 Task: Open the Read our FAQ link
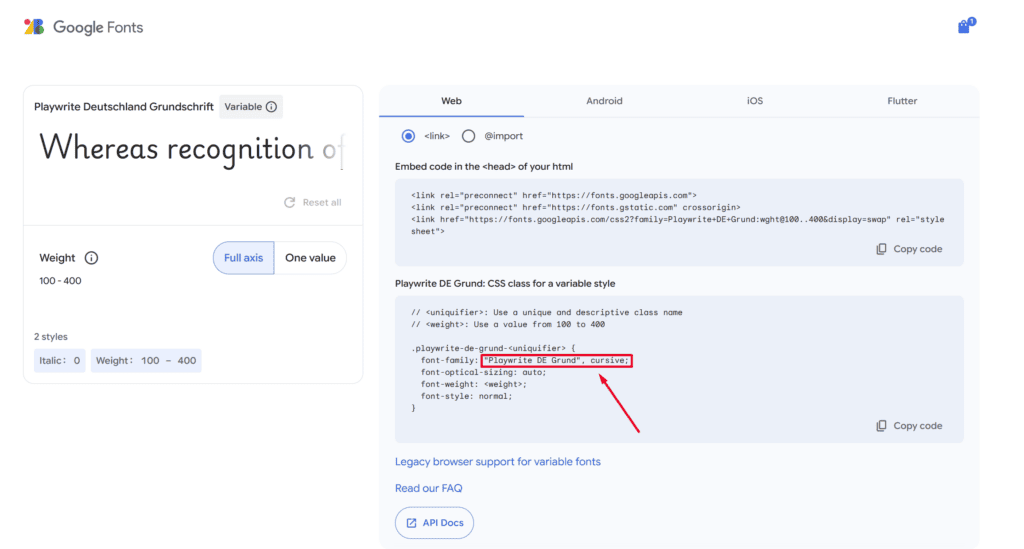pos(428,488)
